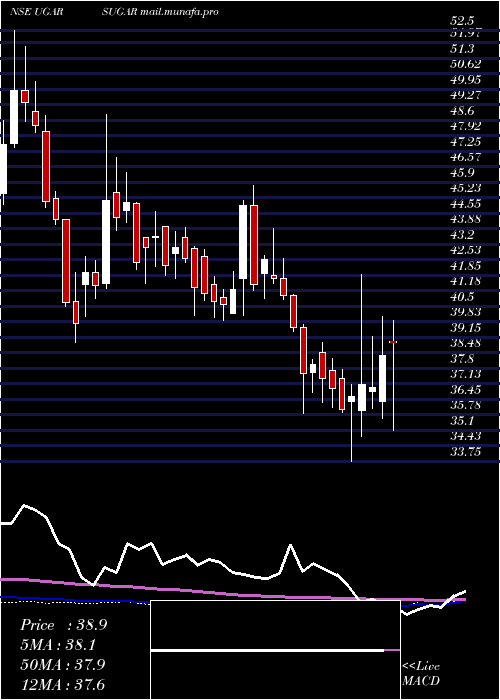Click the 49.27 price axis label
Screen dimensions: 500x700
point(466,95)
